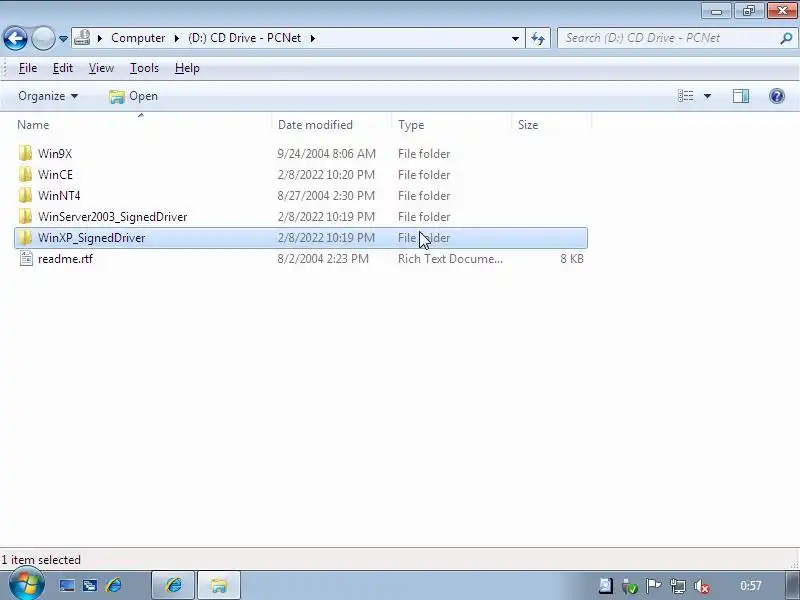Sort by Date modified column
This screenshot has height=600, width=800.
pos(315,125)
